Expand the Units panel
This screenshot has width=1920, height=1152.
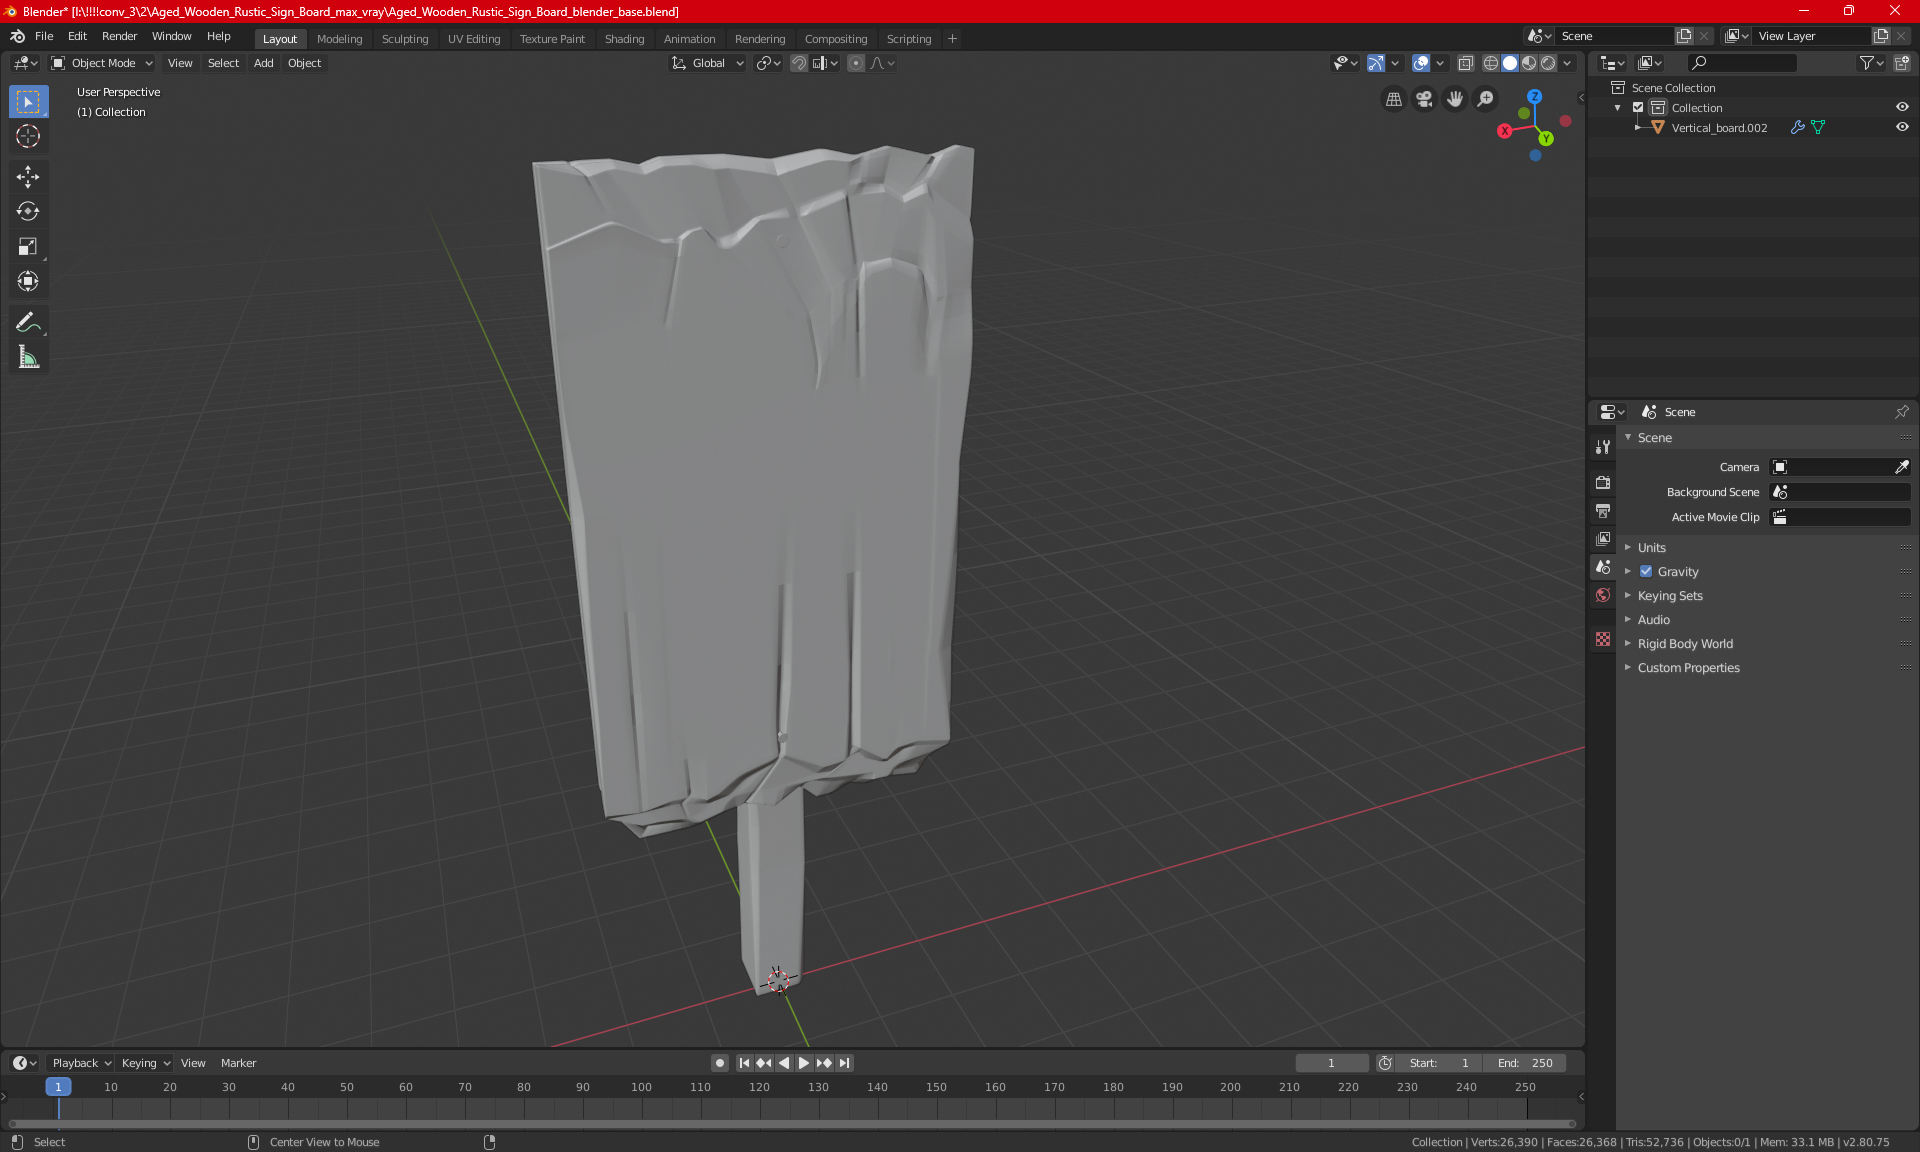[1652, 548]
